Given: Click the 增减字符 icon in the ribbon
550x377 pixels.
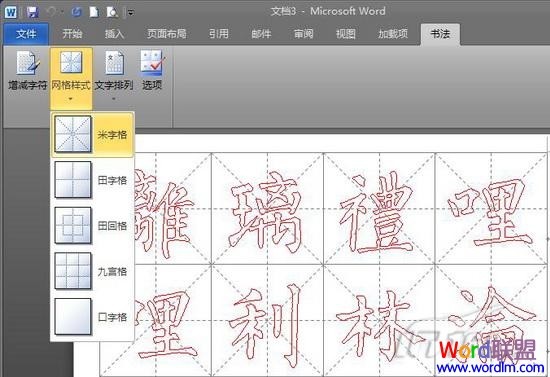Looking at the screenshot, I should 27,62.
